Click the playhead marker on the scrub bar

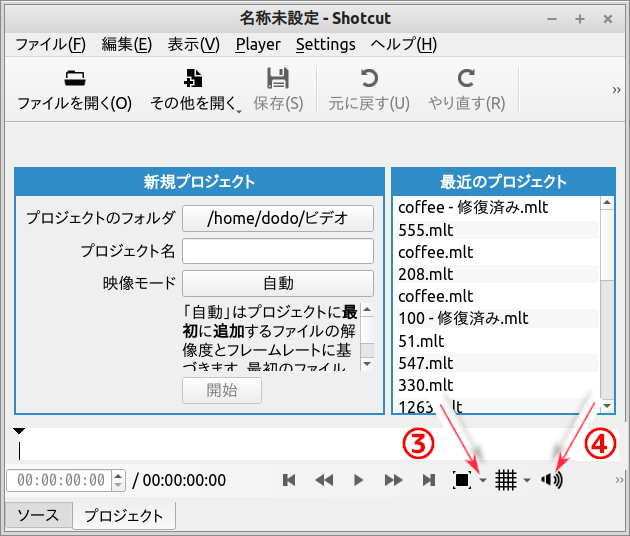coord(19,432)
